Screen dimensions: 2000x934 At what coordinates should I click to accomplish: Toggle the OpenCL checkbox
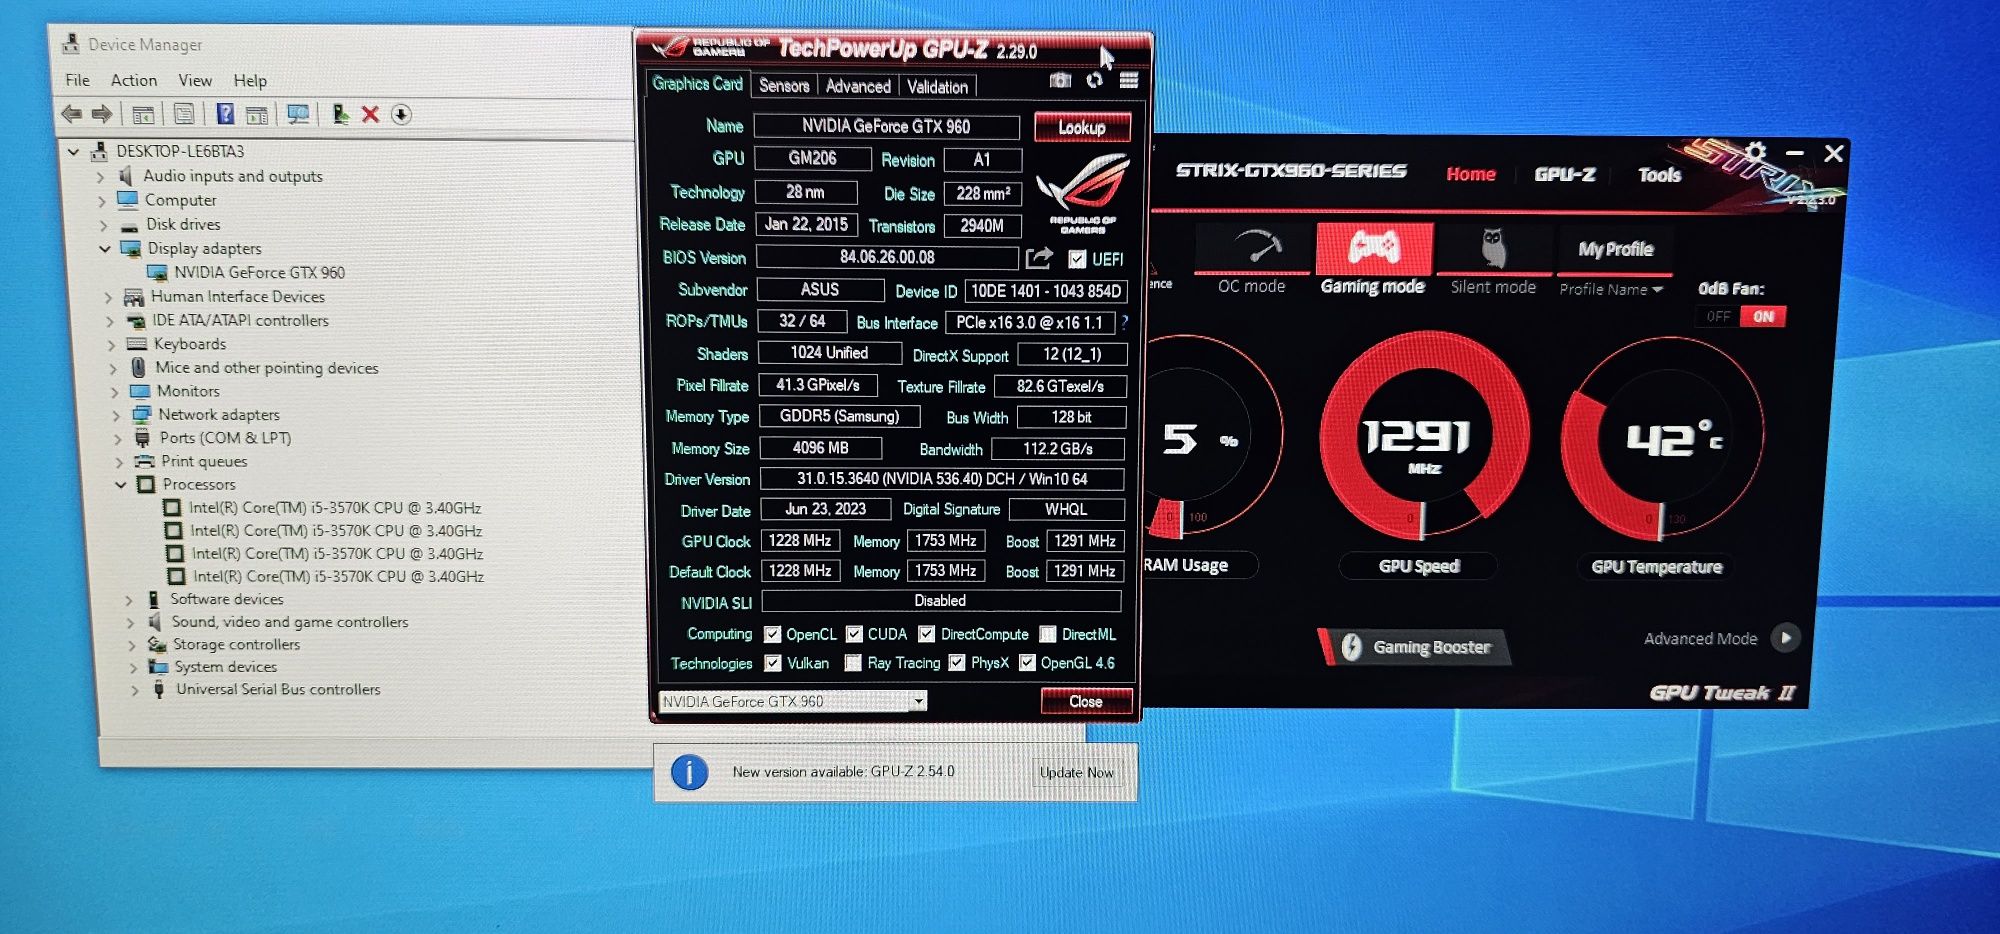(x=772, y=634)
